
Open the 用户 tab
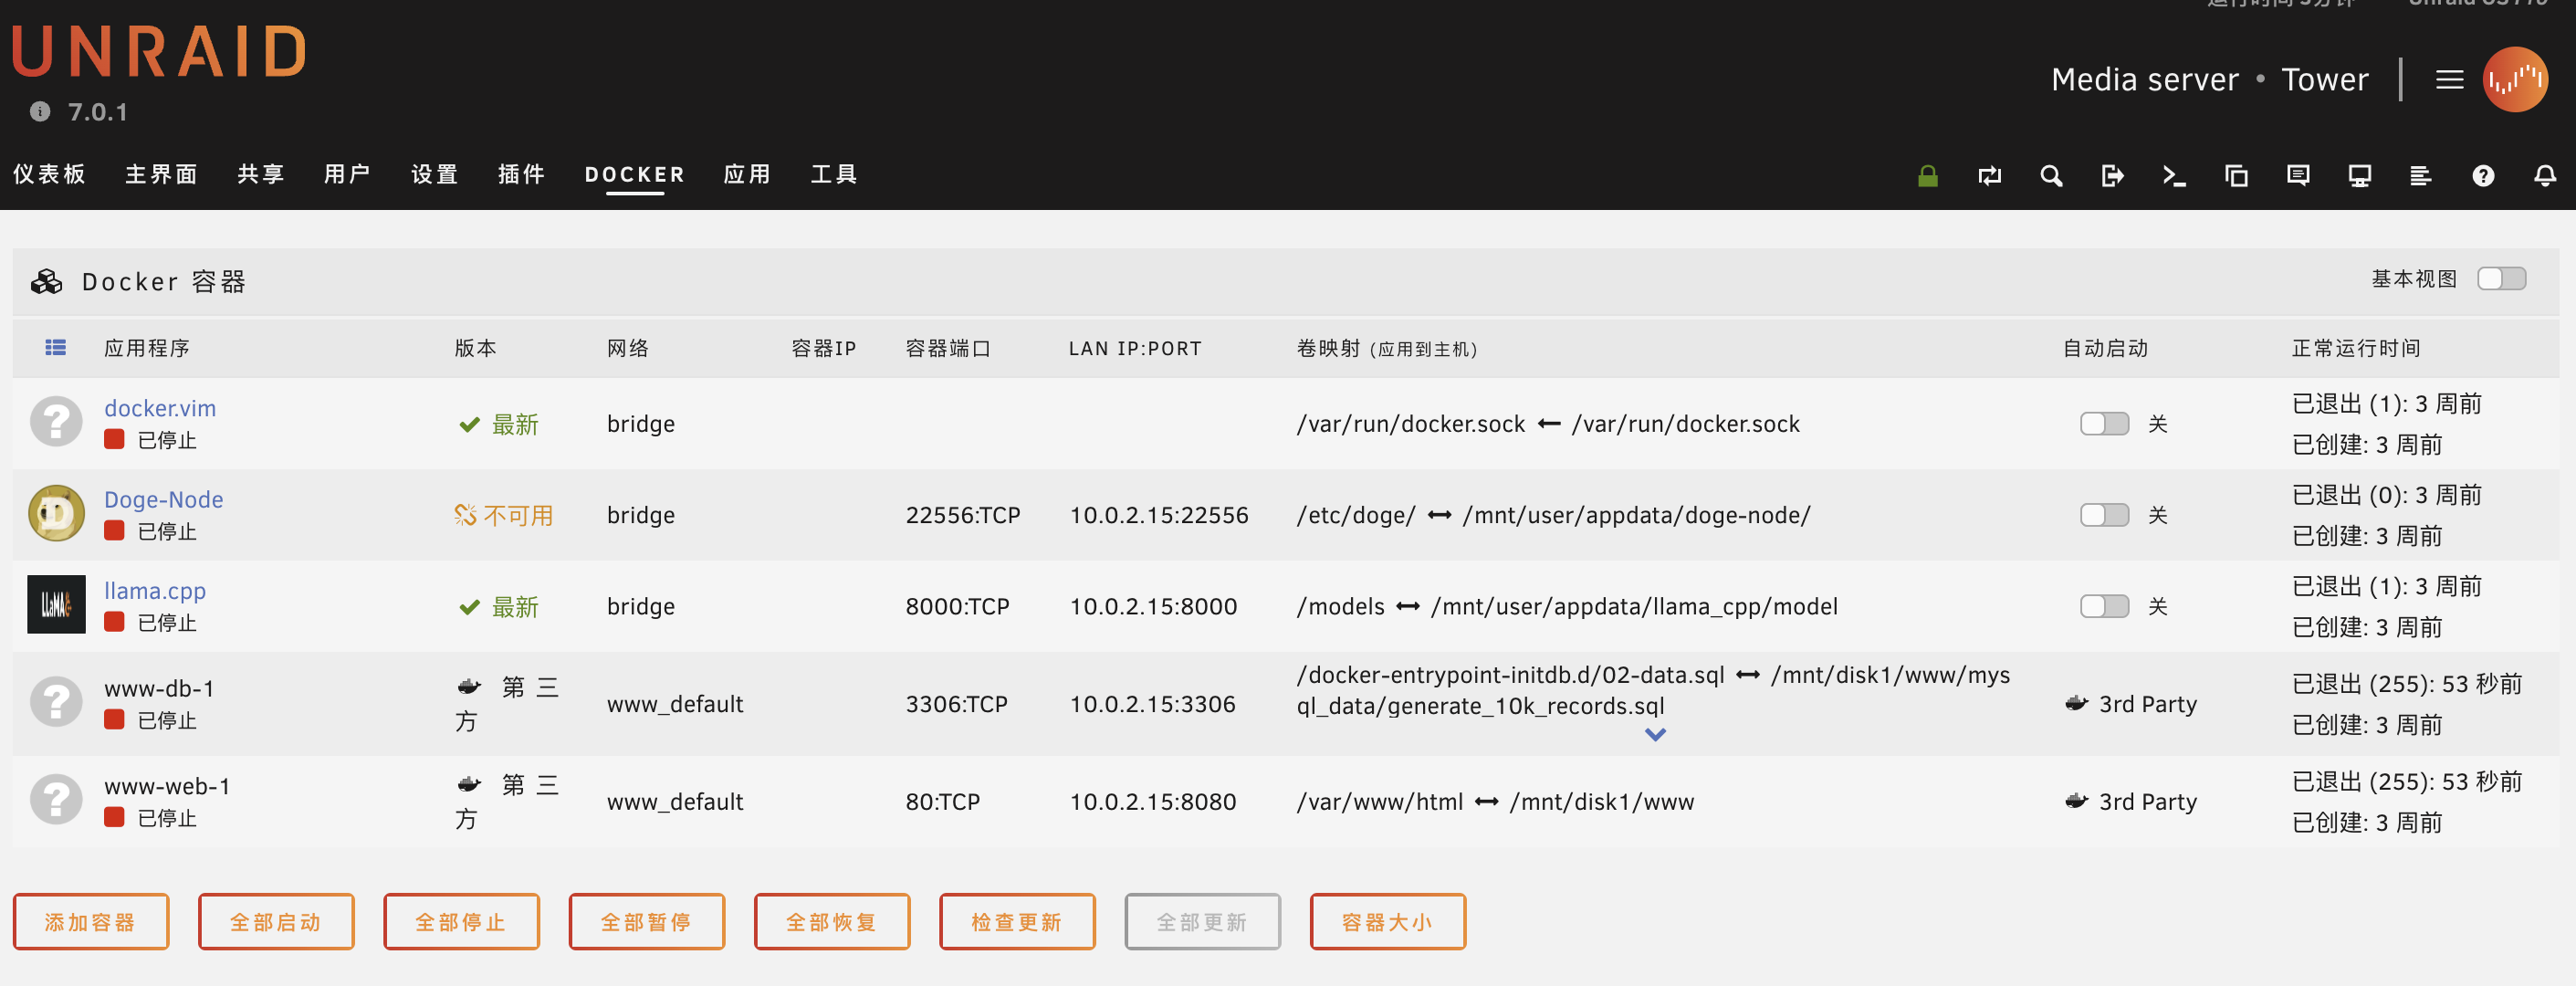pyautogui.click(x=348, y=174)
